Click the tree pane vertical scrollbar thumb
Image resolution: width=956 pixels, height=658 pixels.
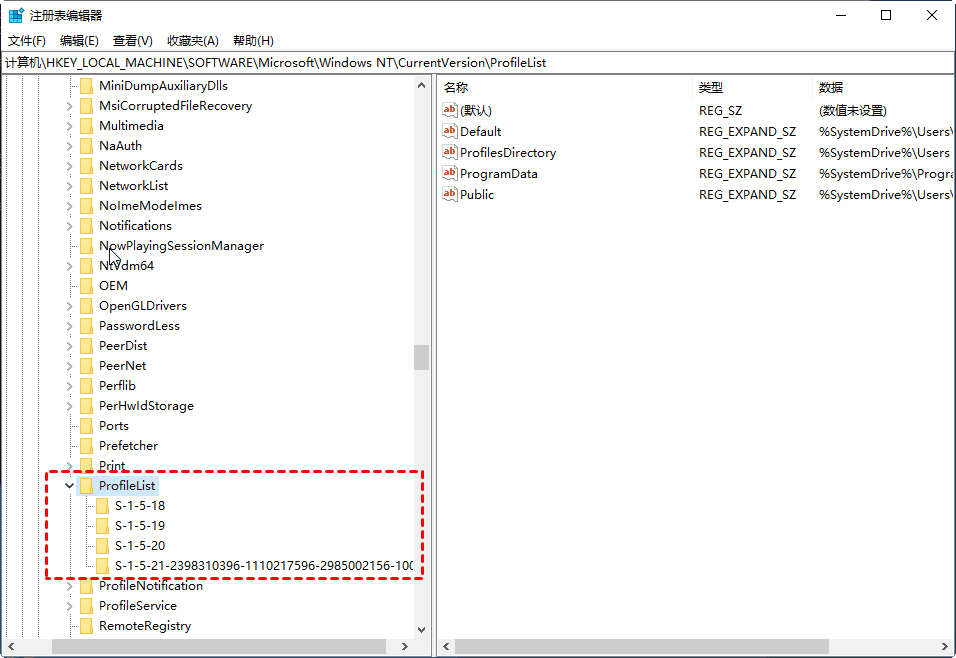(421, 357)
